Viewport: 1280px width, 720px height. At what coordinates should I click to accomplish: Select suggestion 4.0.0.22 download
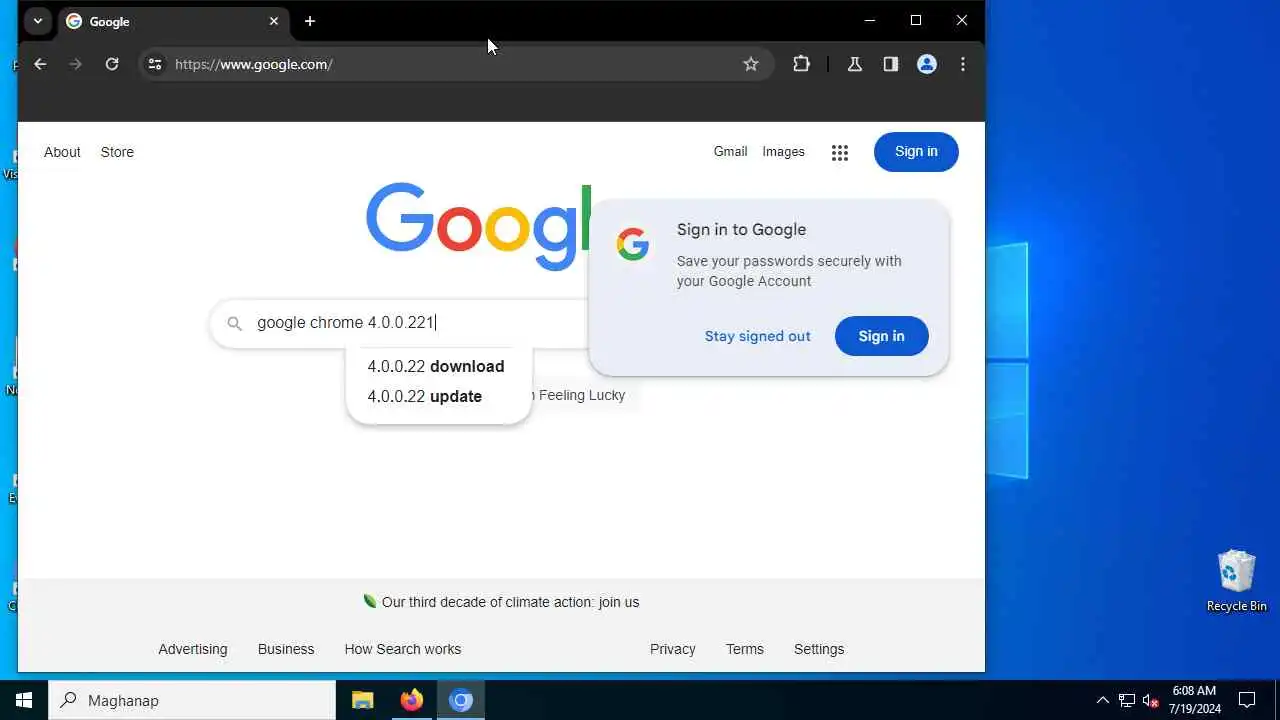[x=438, y=366]
